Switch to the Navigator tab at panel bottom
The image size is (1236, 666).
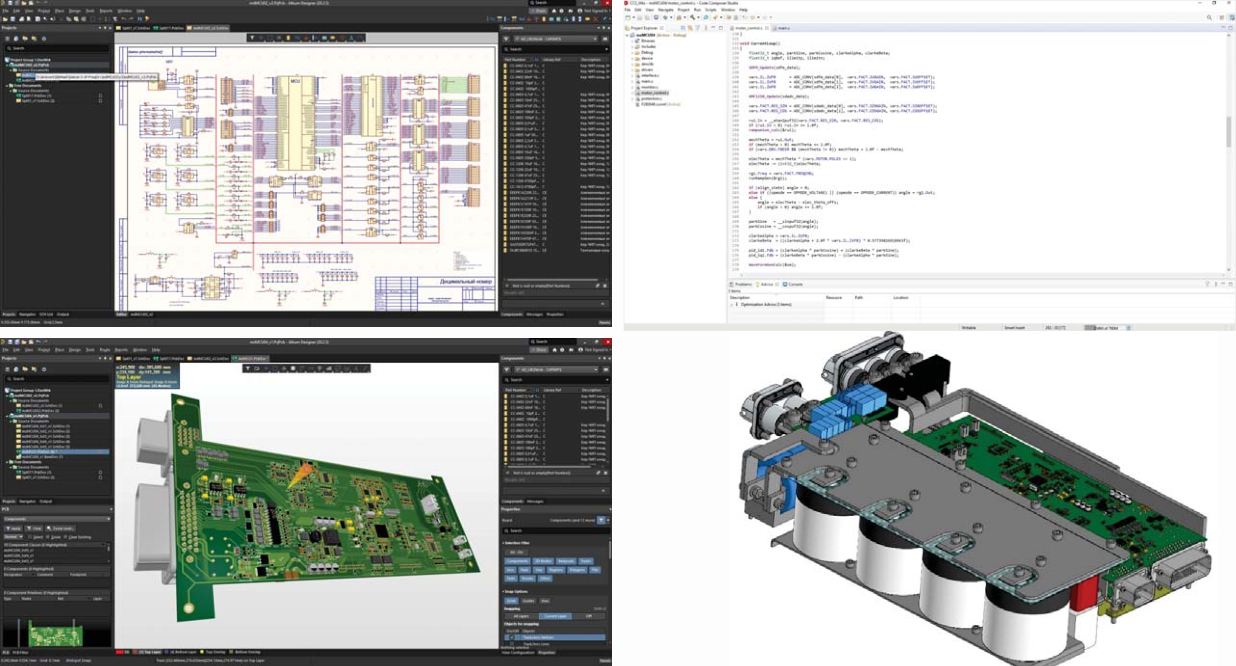click(x=27, y=314)
